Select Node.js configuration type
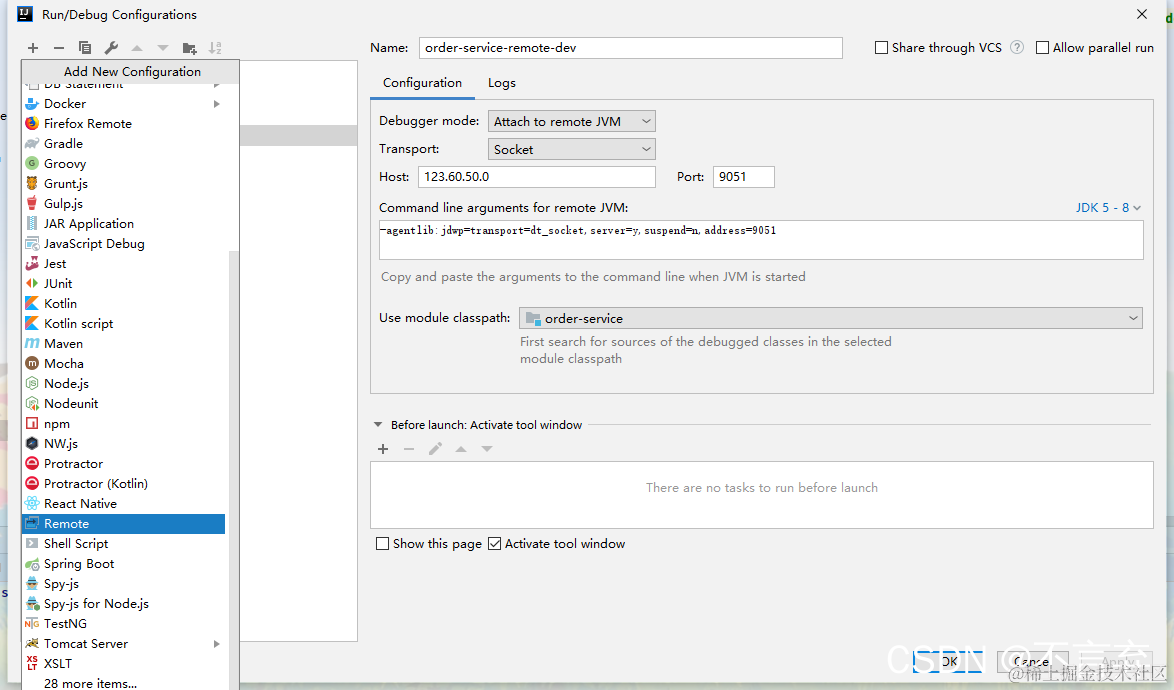 pos(124,384)
